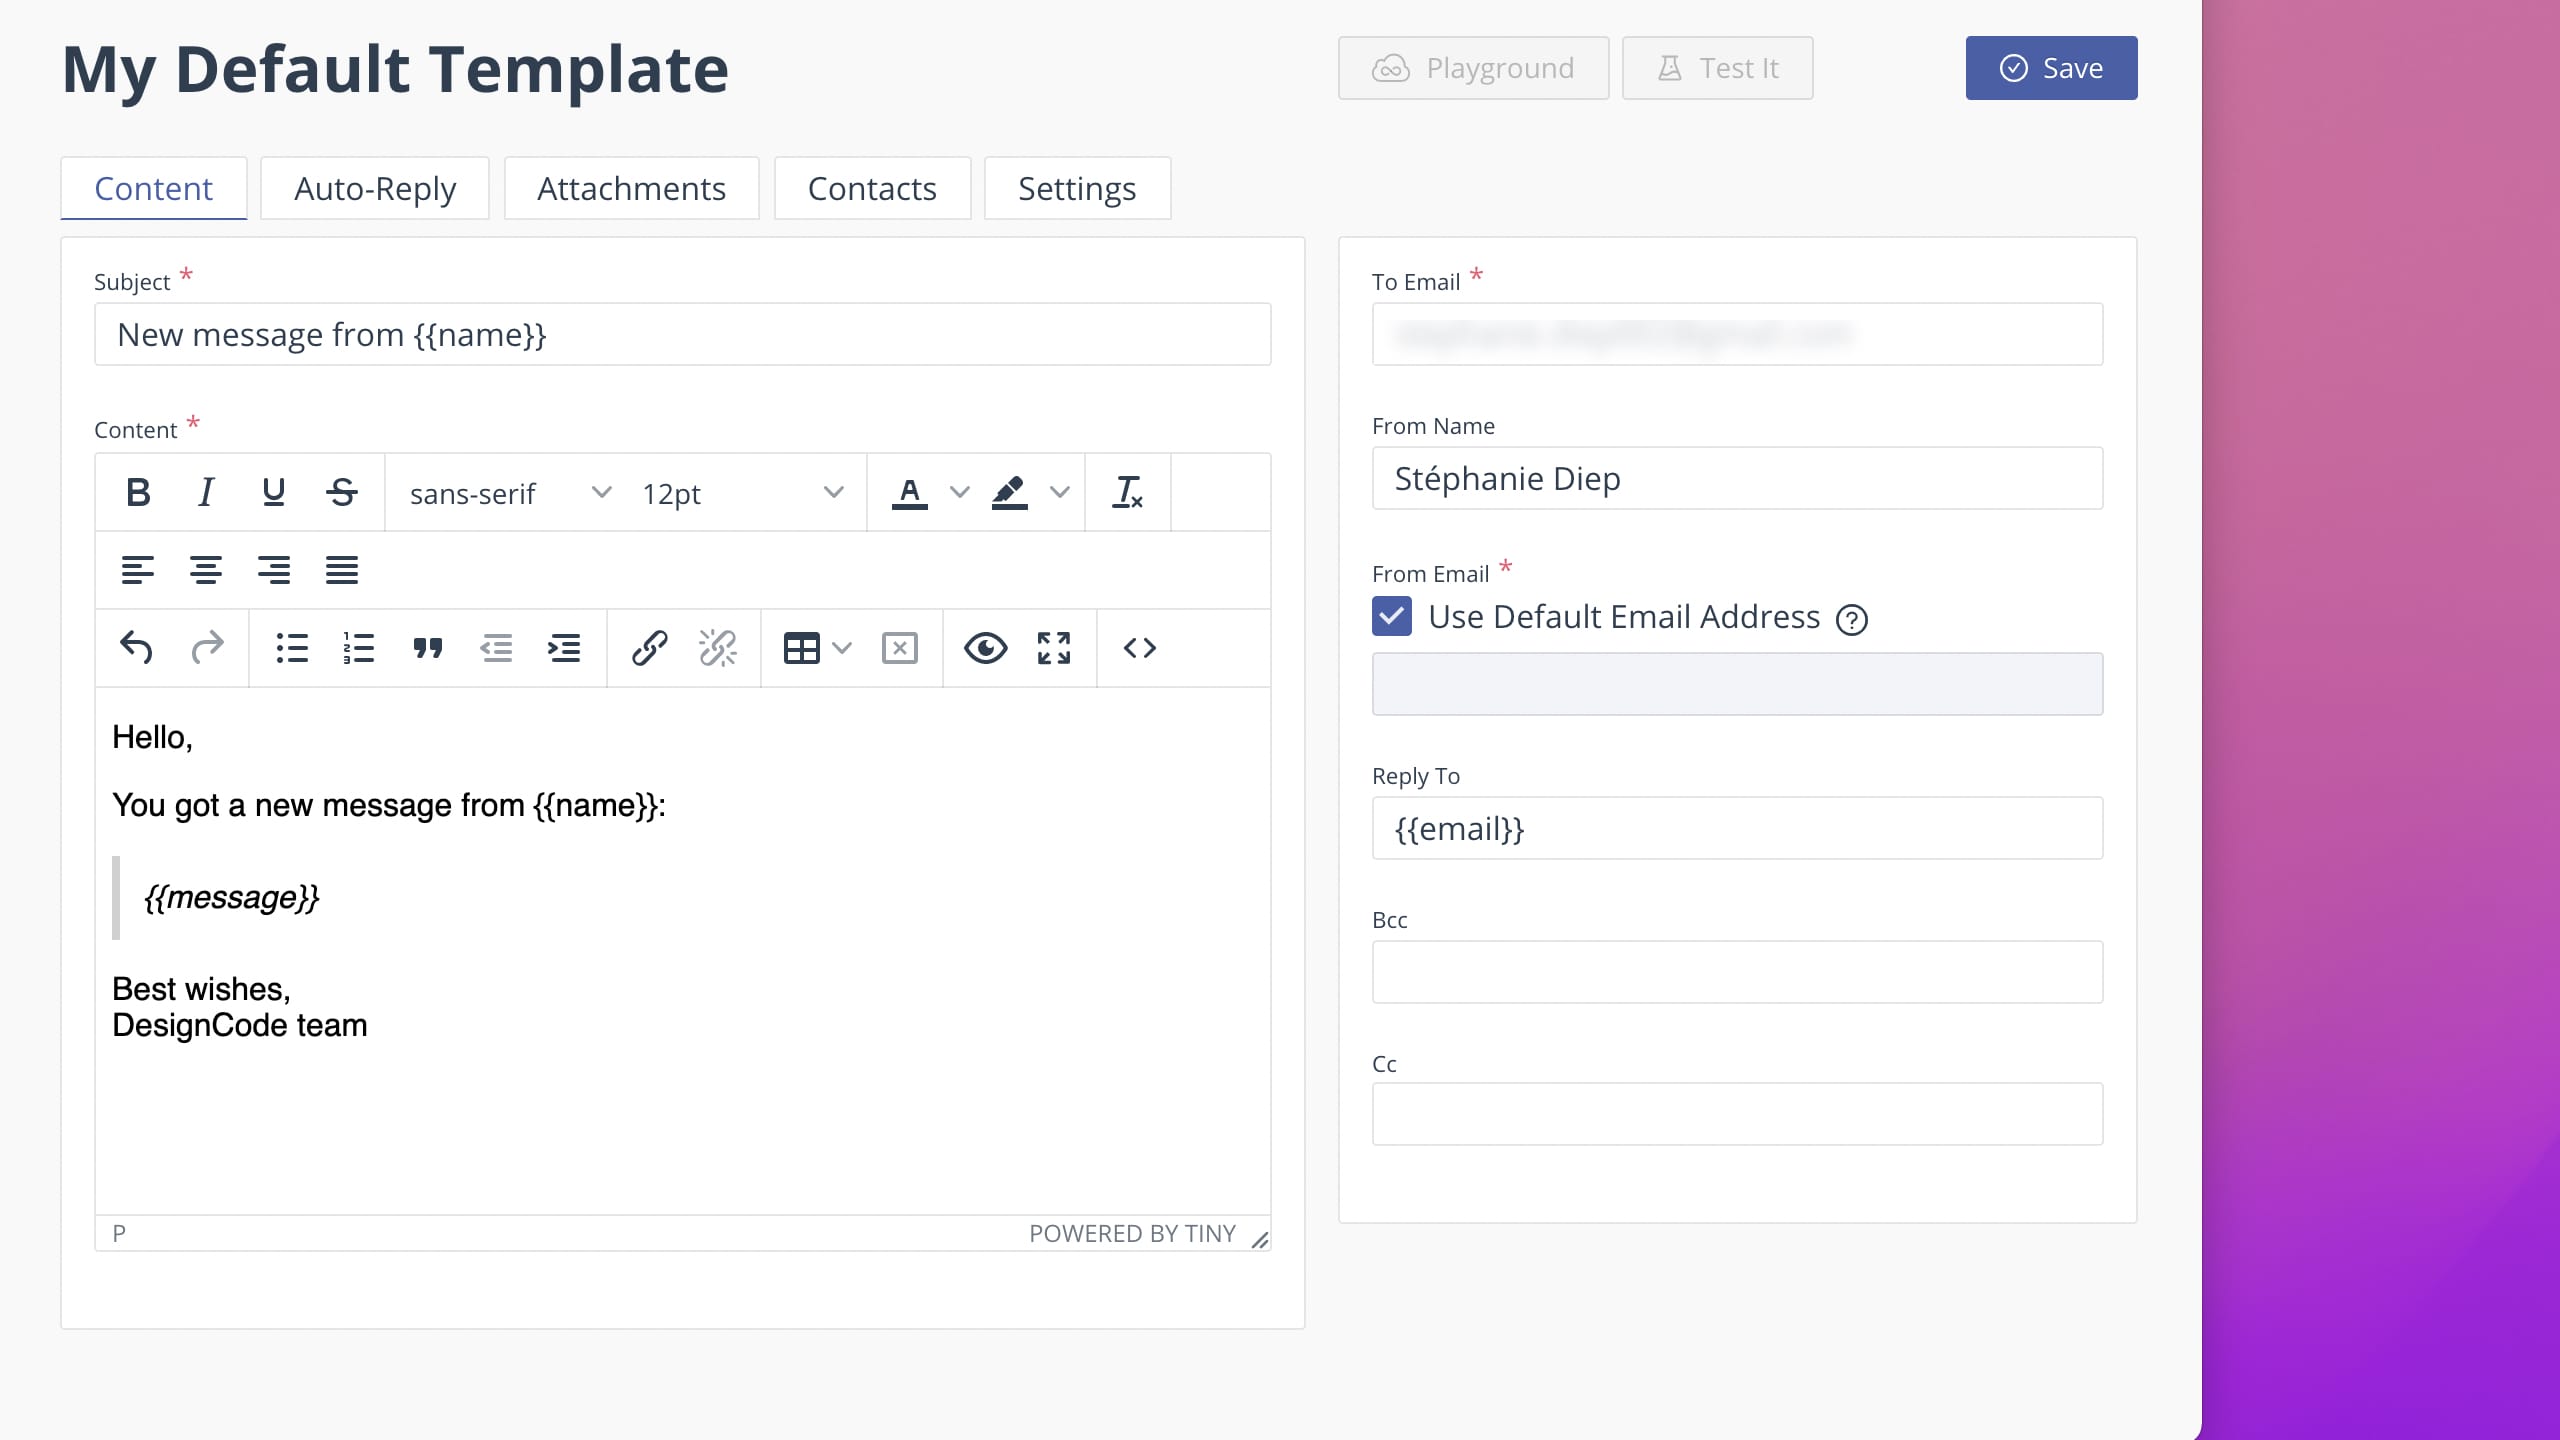The height and width of the screenshot is (1440, 2560).
Task: Click the numbered list icon
Action: point(358,648)
